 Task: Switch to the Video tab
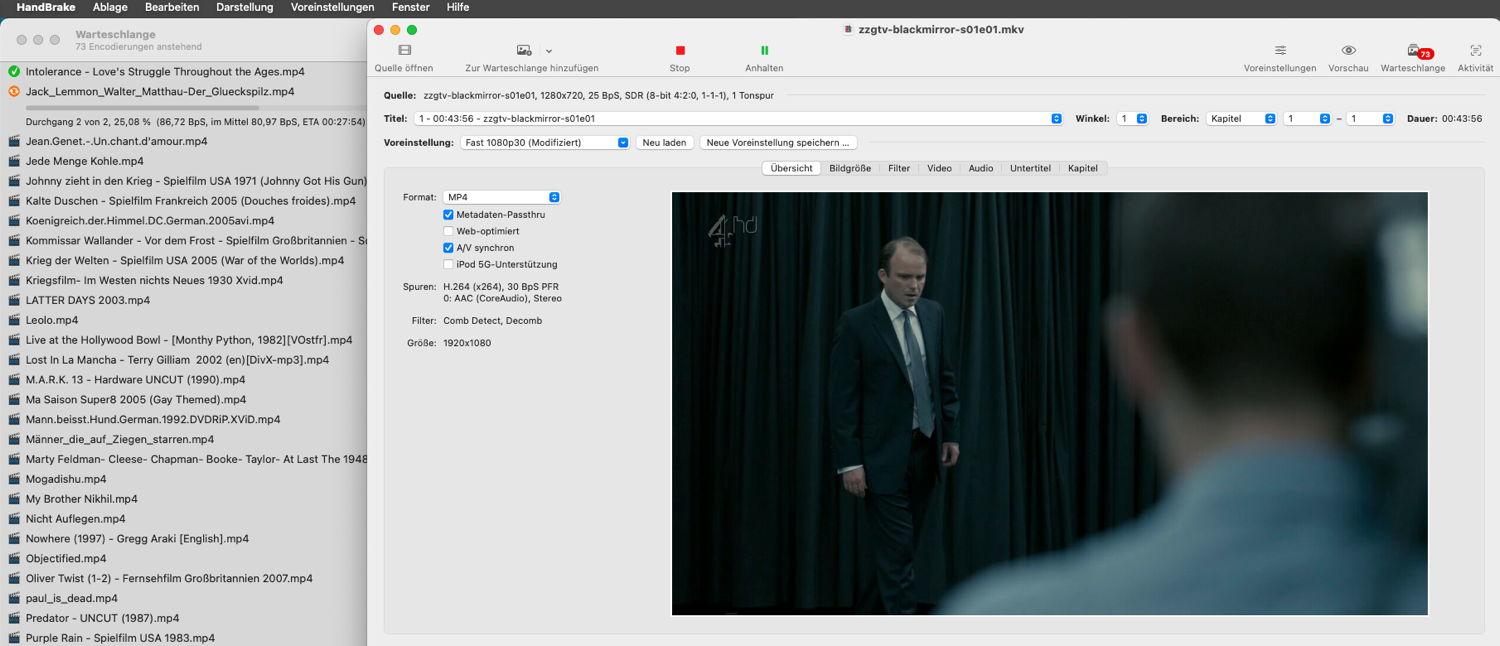coord(939,168)
